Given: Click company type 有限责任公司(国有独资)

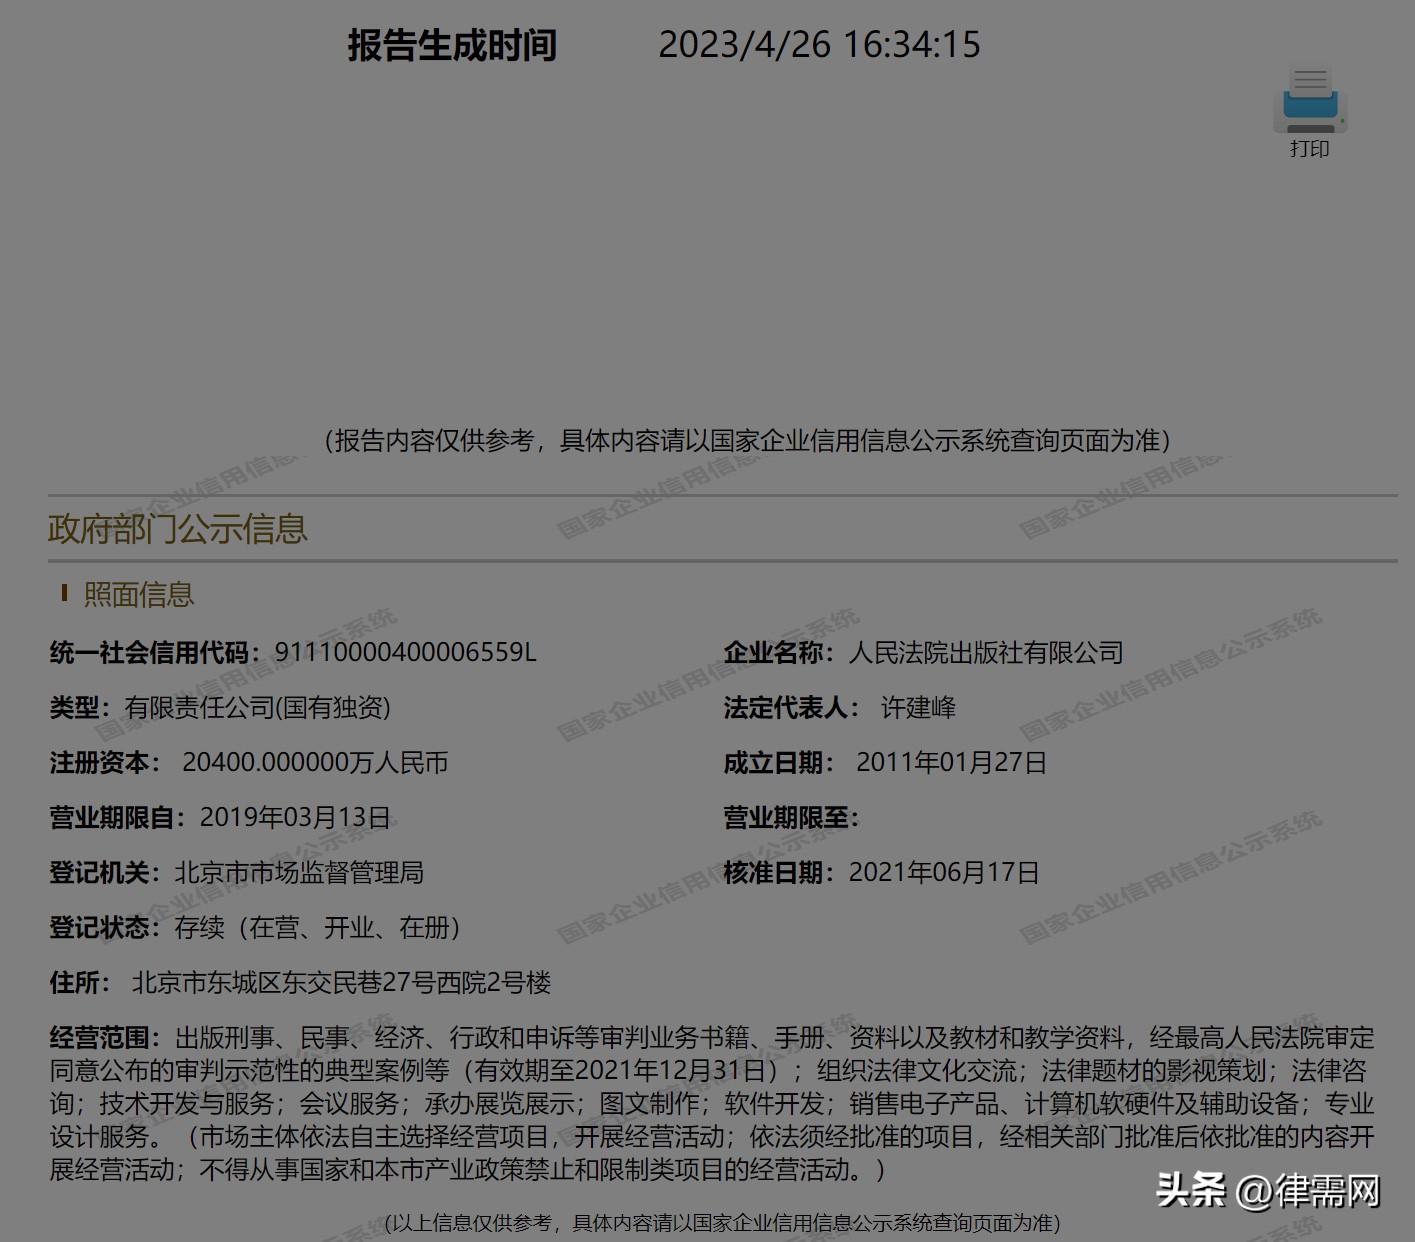Looking at the screenshot, I should click(258, 708).
